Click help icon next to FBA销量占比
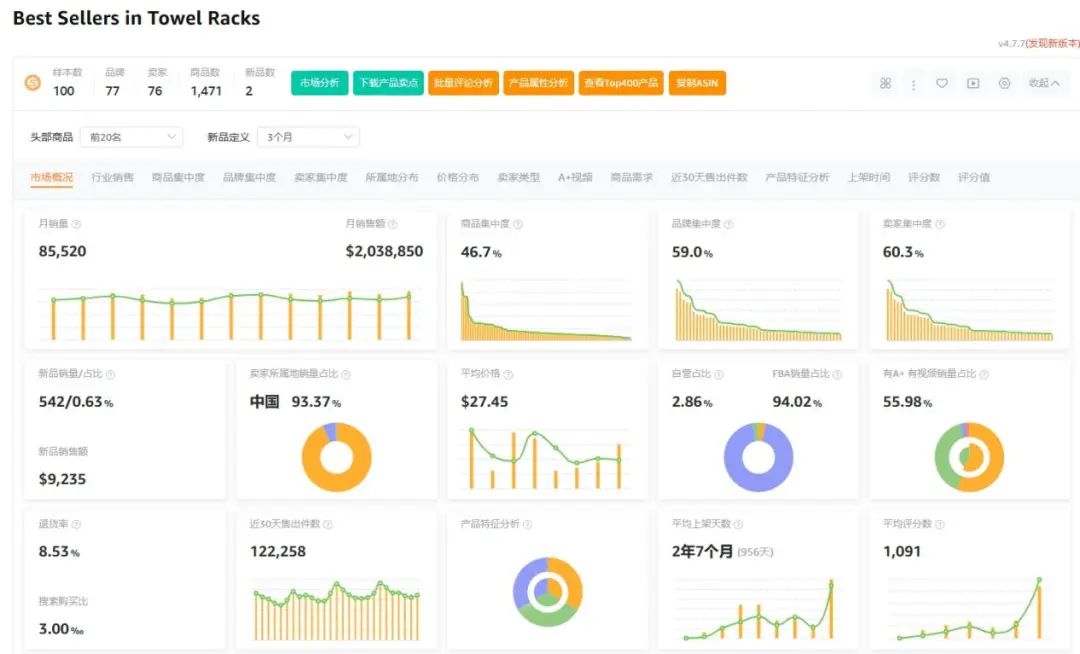 (x=838, y=375)
